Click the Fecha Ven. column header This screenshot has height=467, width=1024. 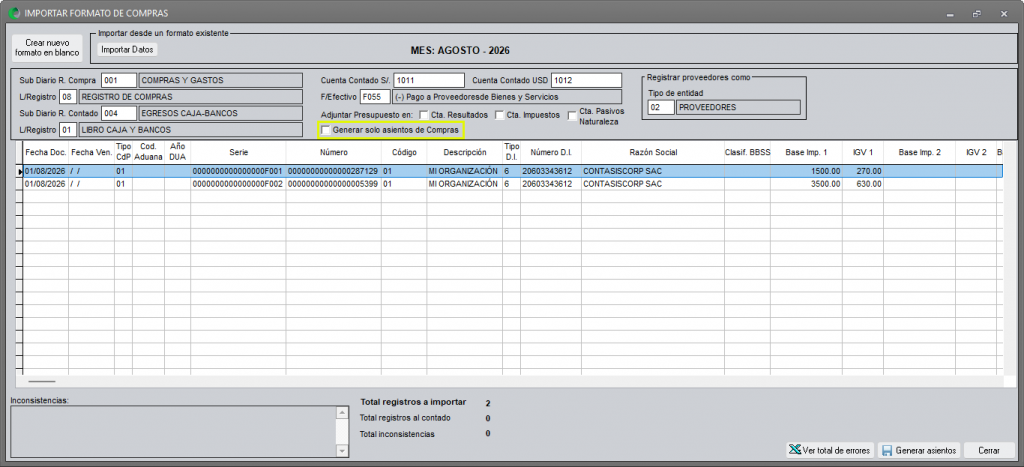click(x=91, y=152)
